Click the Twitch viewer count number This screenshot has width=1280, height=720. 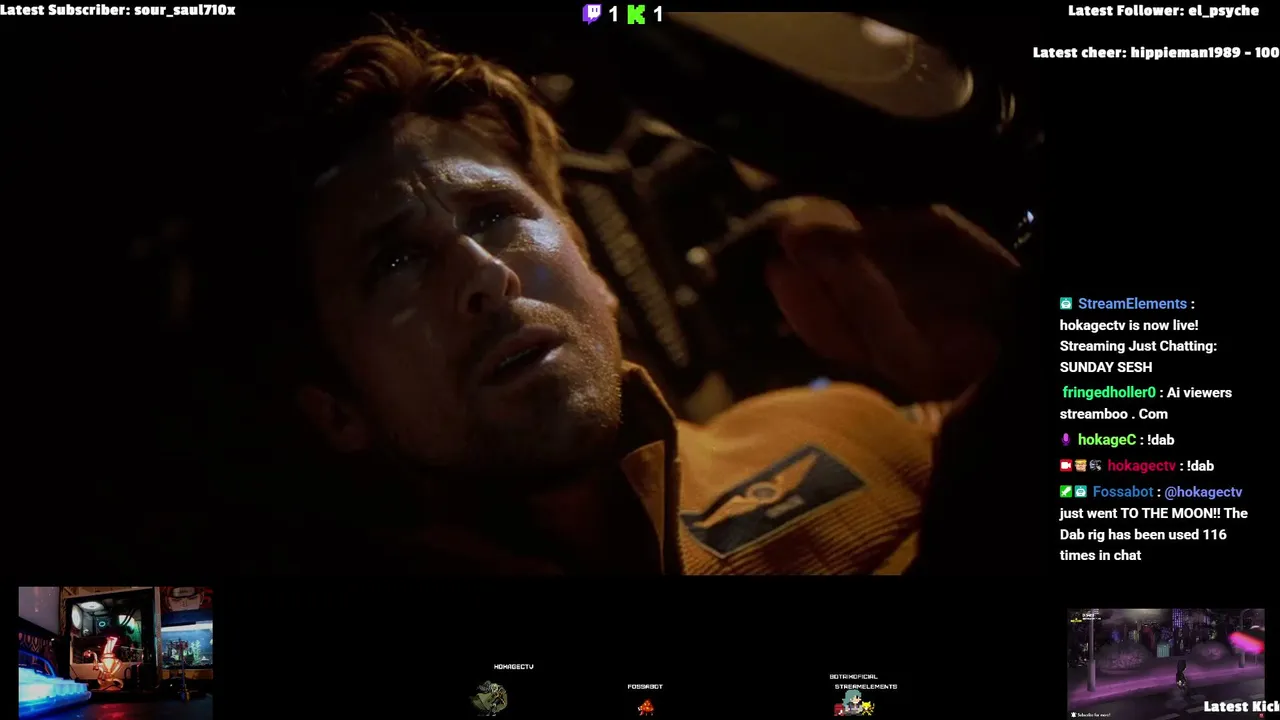click(x=614, y=14)
